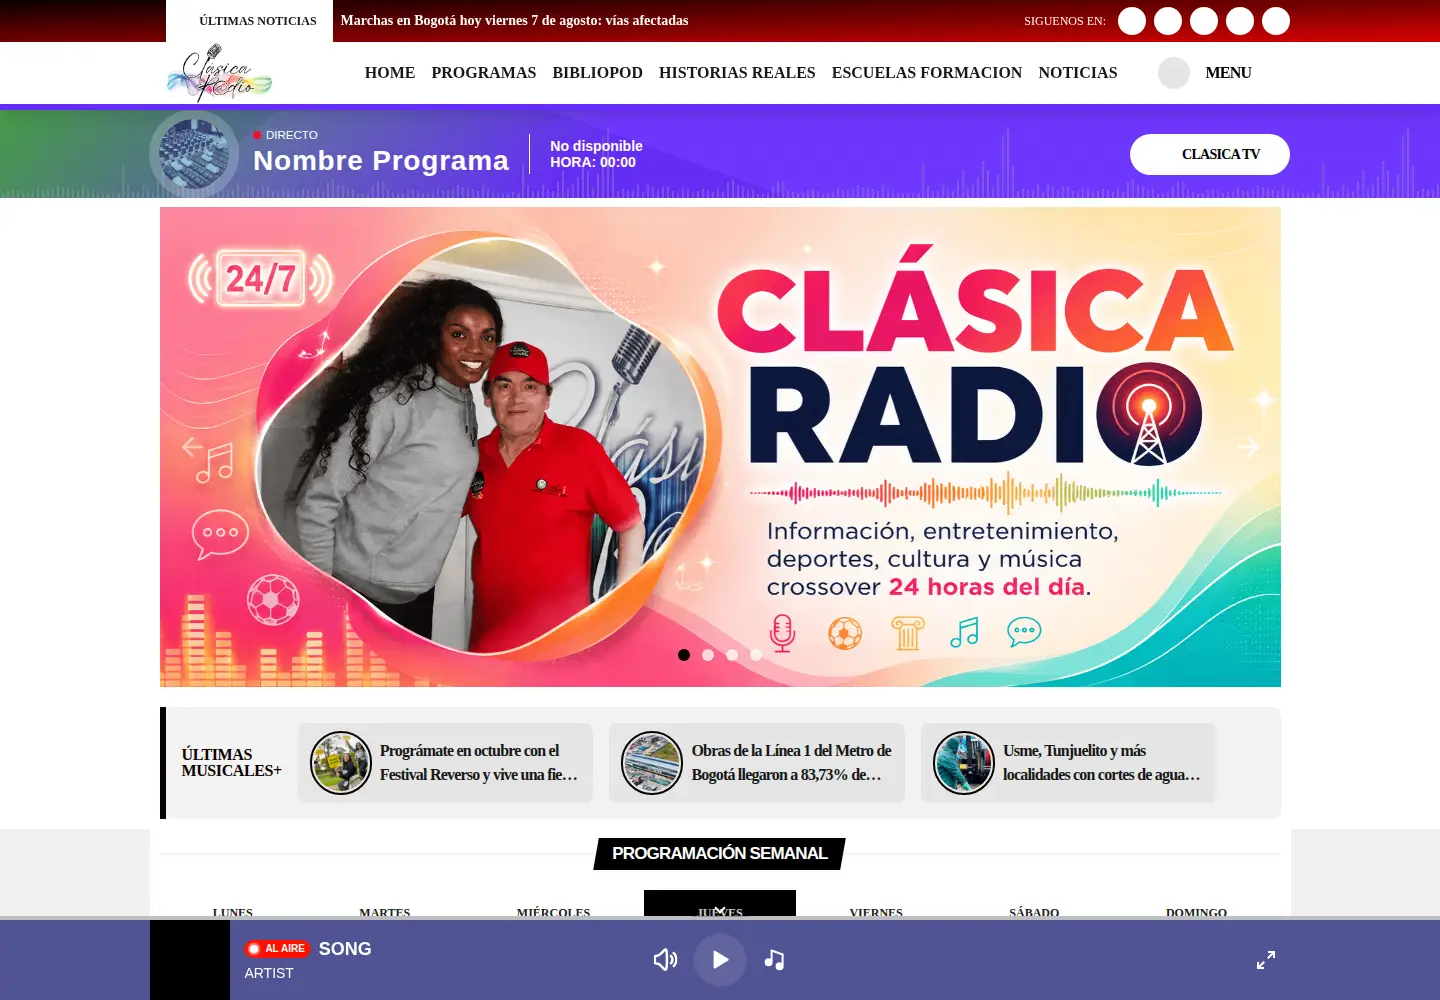The width and height of the screenshot is (1440, 1000).
Task: Open CLASICA TV button
Action: (x=1209, y=154)
